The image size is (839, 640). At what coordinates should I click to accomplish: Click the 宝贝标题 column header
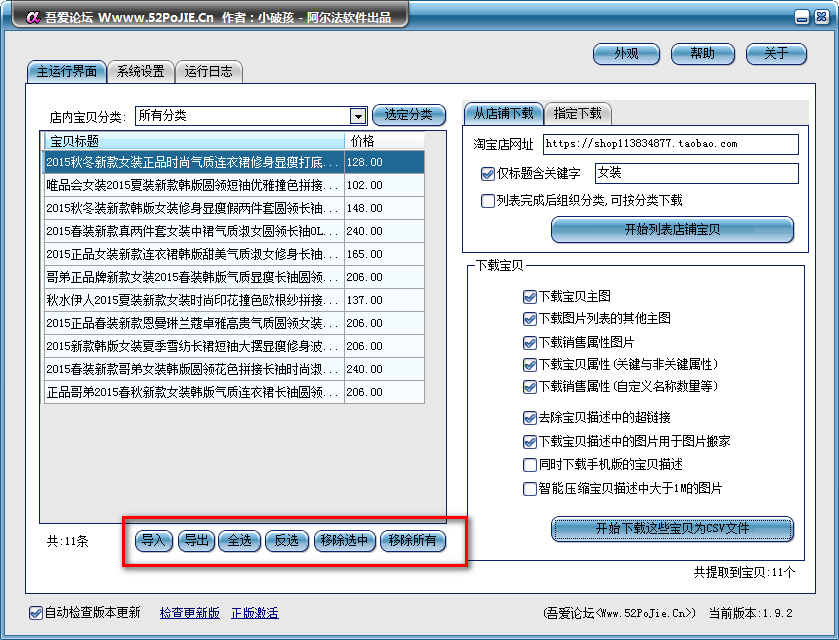tap(194, 141)
